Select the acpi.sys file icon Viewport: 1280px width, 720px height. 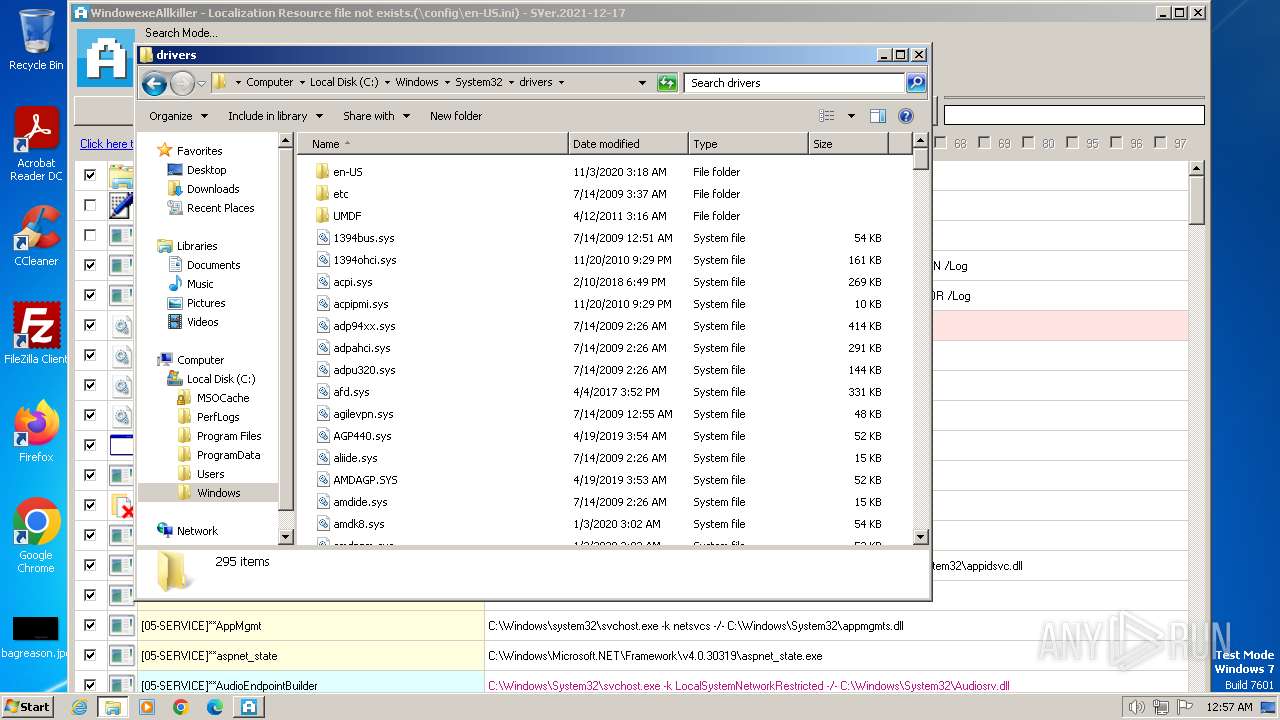(x=322, y=282)
